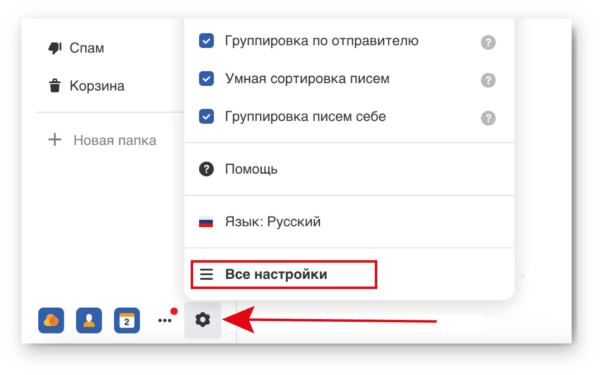The width and height of the screenshot is (600, 375).
Task: Click the question mark icon beside Помощь
Action: click(206, 169)
